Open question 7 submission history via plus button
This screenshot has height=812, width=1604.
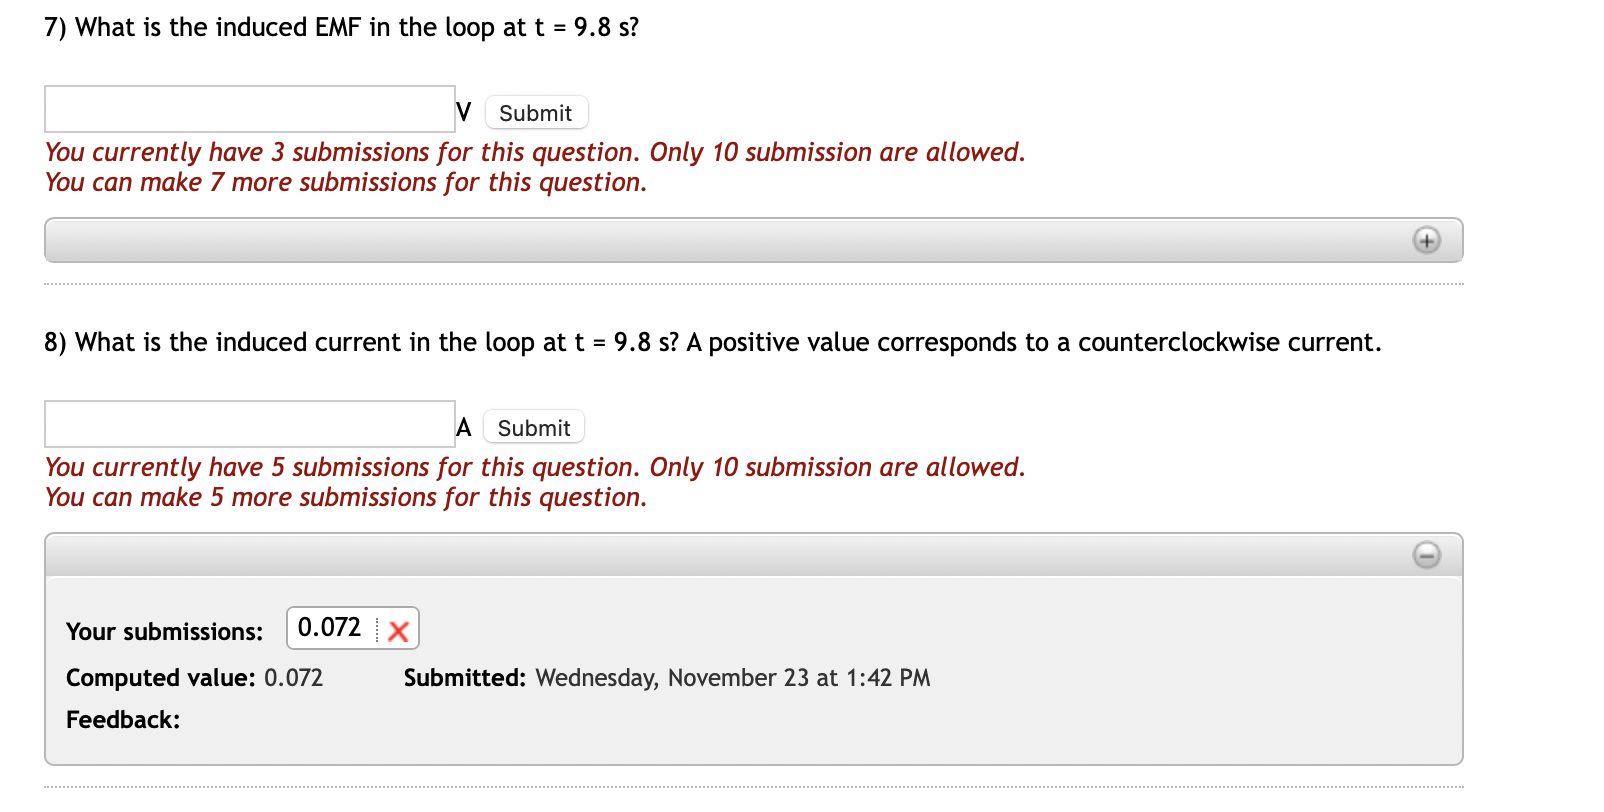coord(1426,240)
